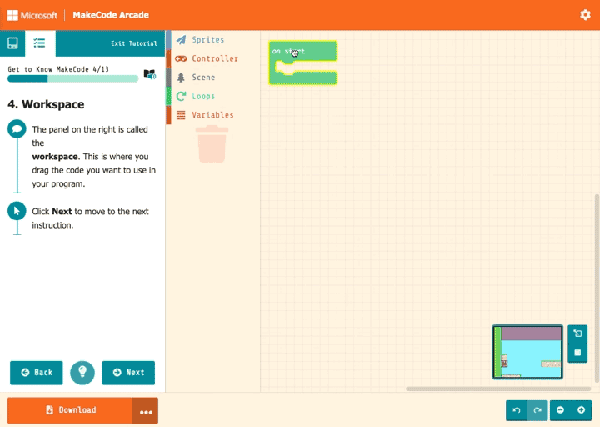This screenshot has height=427, width=600.
Task: Click the Download button
Action: click(x=70, y=410)
